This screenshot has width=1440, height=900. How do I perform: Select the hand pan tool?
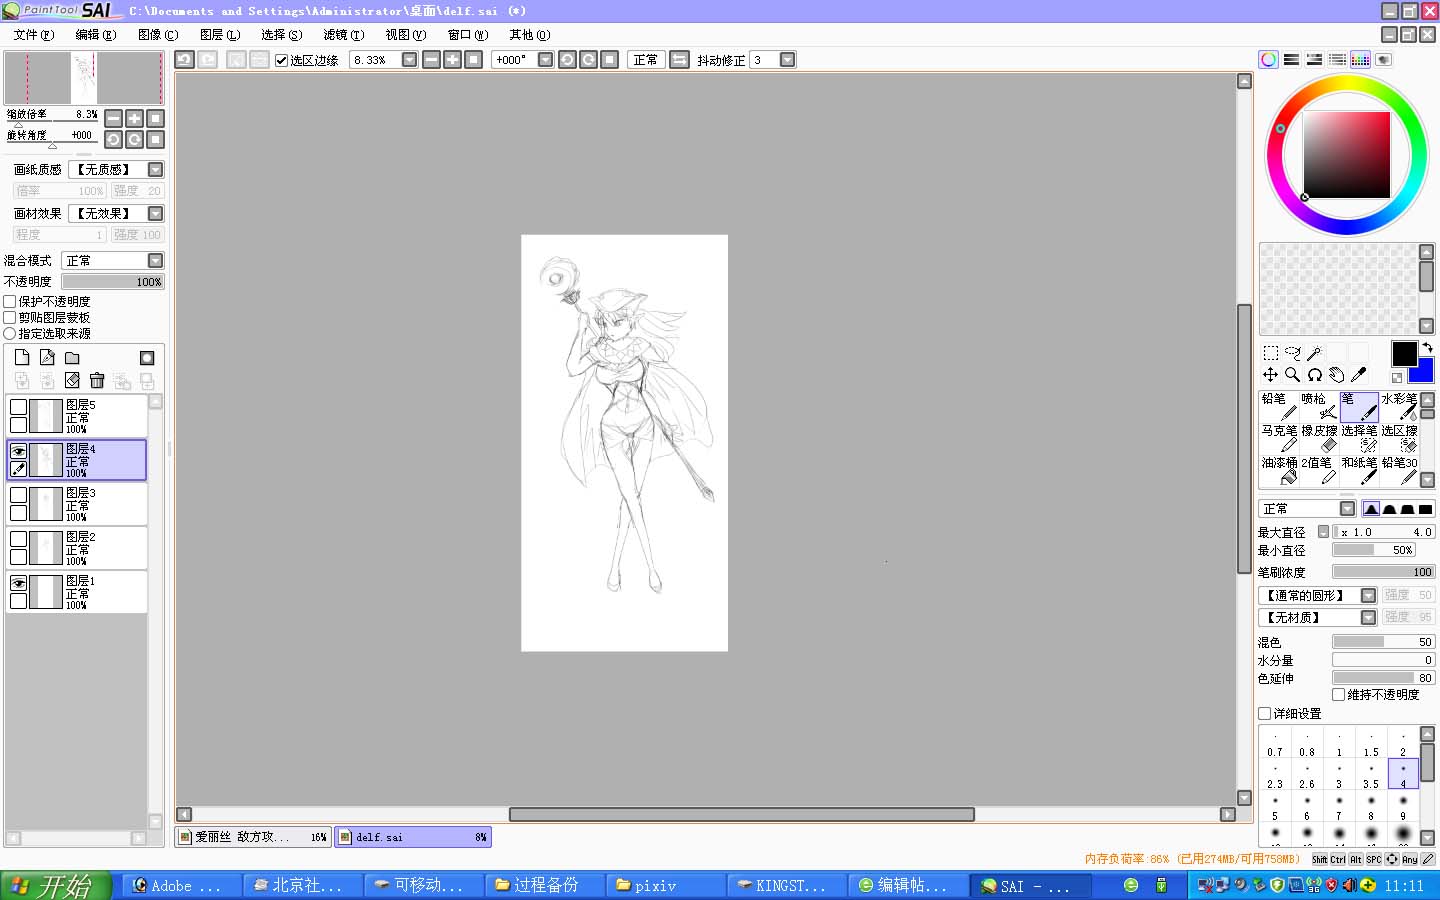tap(1336, 375)
